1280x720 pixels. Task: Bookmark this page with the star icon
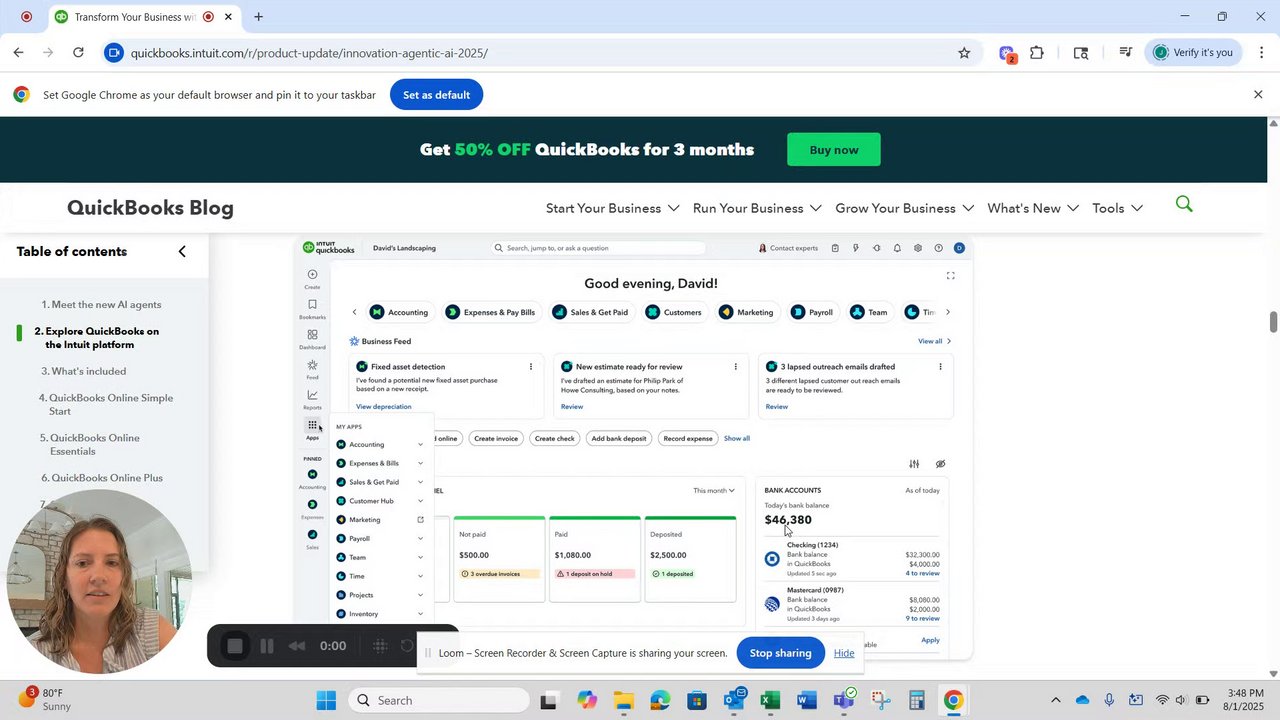[964, 53]
